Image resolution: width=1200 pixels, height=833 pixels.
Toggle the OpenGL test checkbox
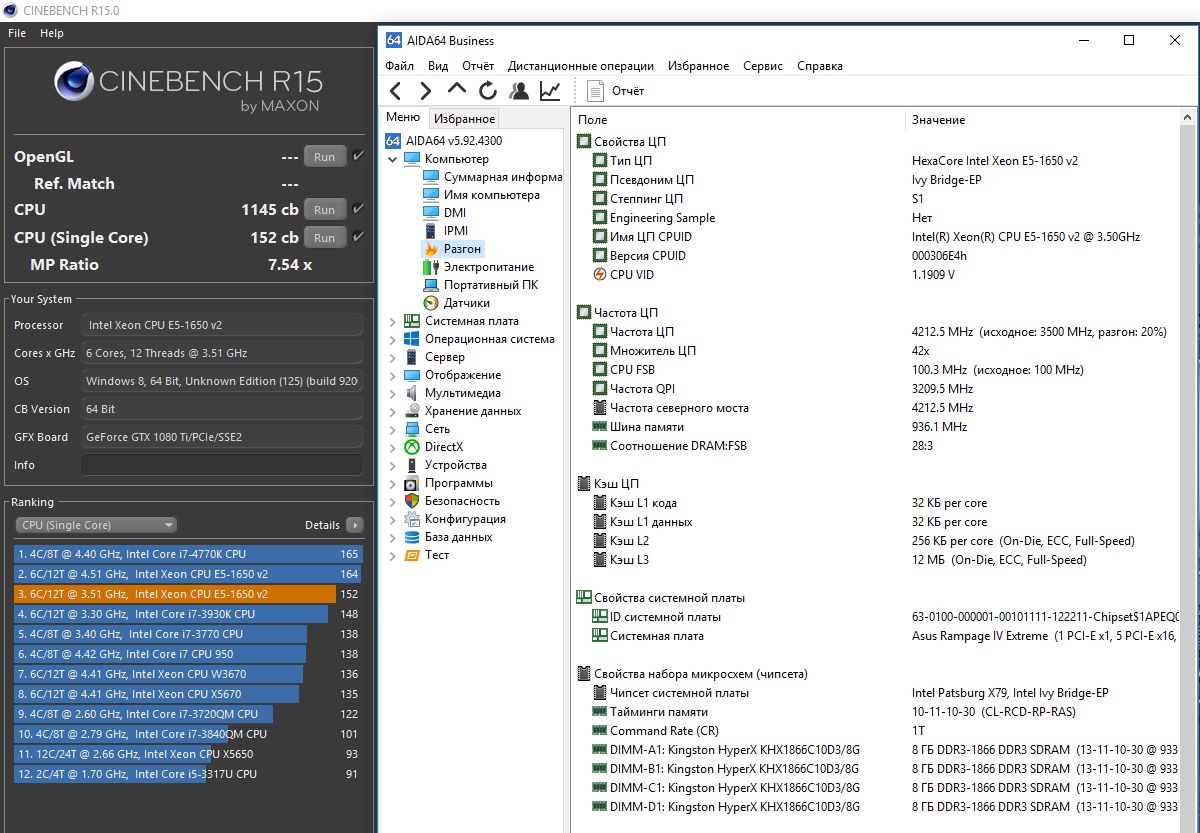point(358,157)
